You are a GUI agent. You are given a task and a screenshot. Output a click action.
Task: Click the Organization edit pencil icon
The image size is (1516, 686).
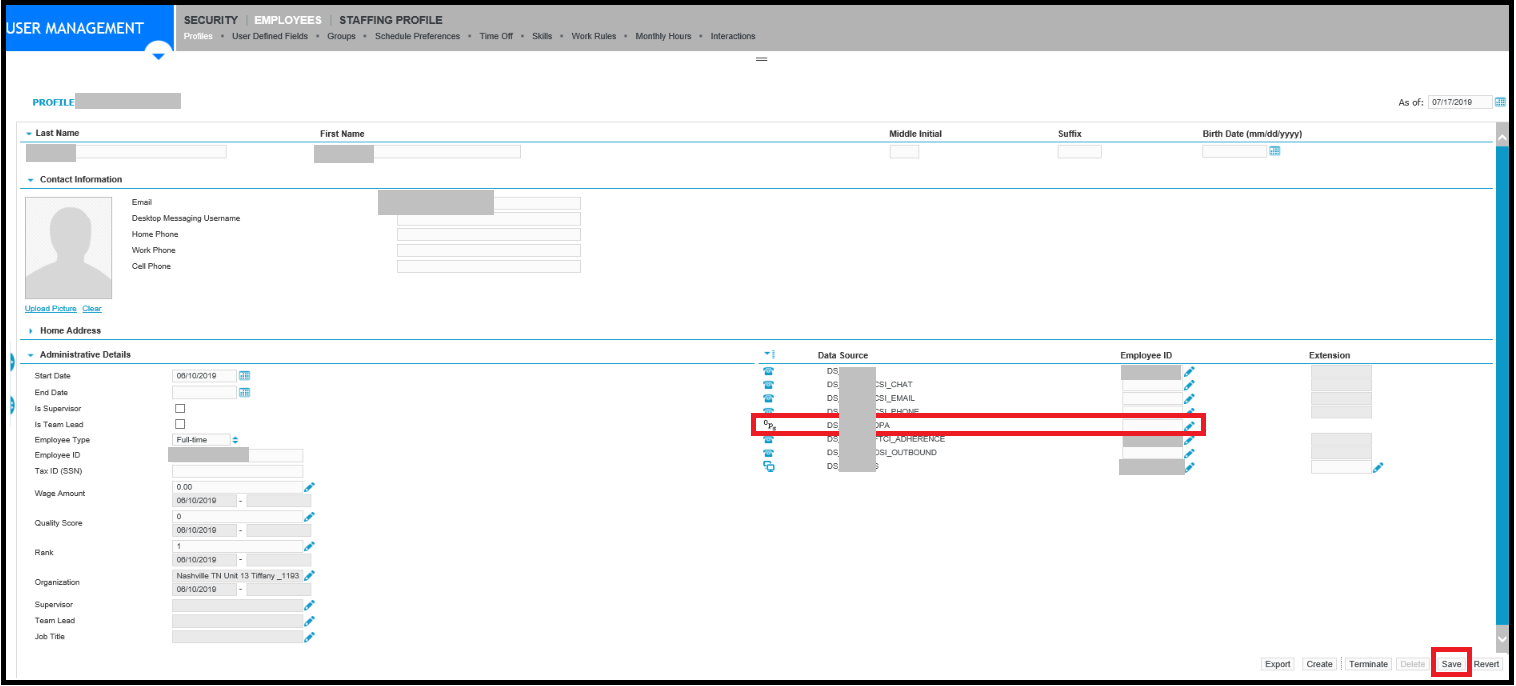coord(310,576)
